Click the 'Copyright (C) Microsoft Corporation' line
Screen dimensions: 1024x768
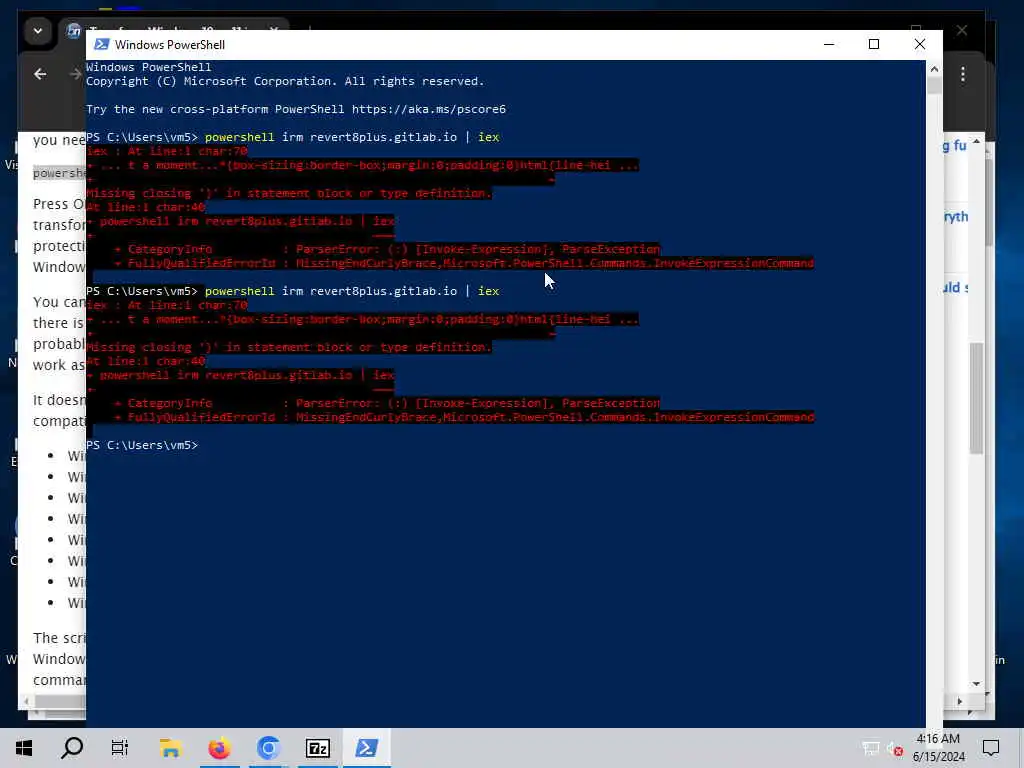285,81
